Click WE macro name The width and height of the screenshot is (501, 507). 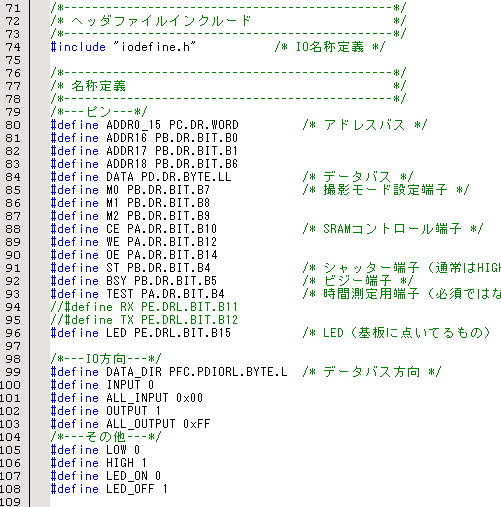pyautogui.click(x=113, y=242)
